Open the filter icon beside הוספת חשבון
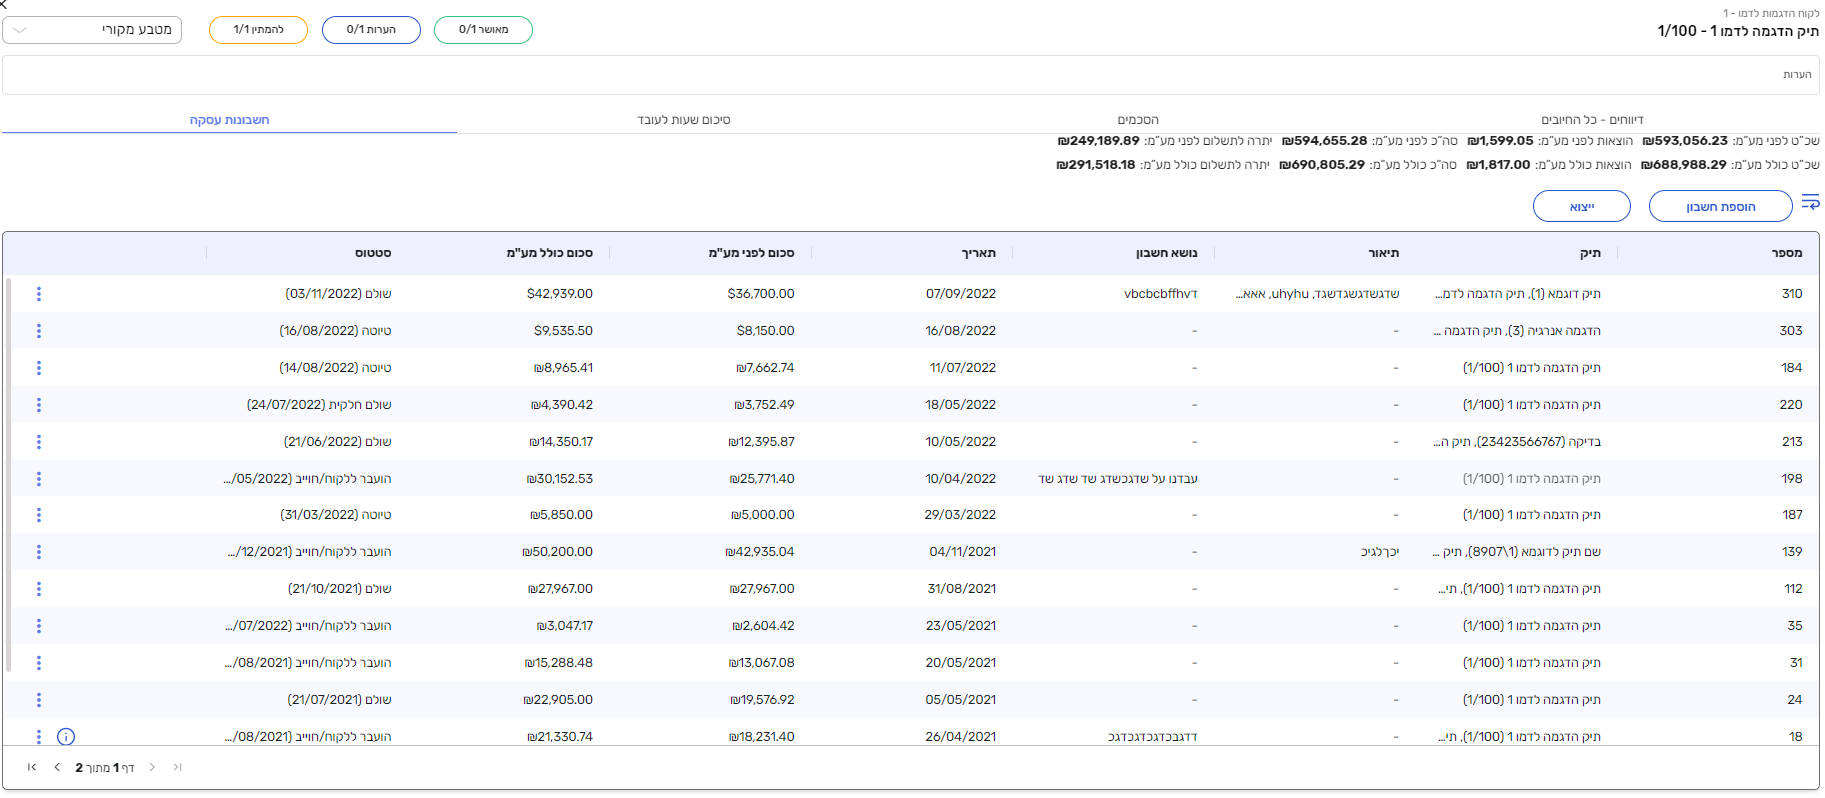 [x=1810, y=203]
